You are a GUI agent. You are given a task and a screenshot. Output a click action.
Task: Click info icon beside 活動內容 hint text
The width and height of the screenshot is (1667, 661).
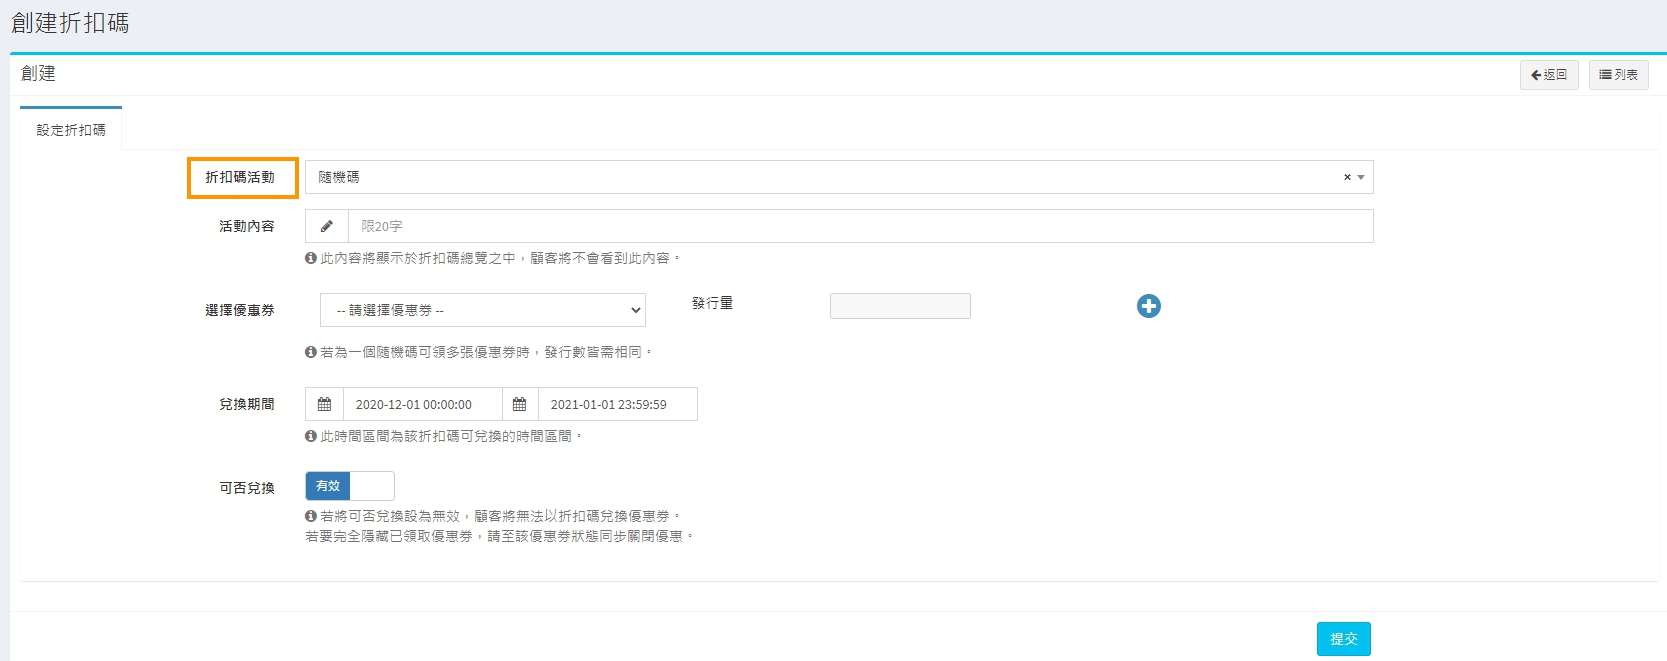(311, 258)
